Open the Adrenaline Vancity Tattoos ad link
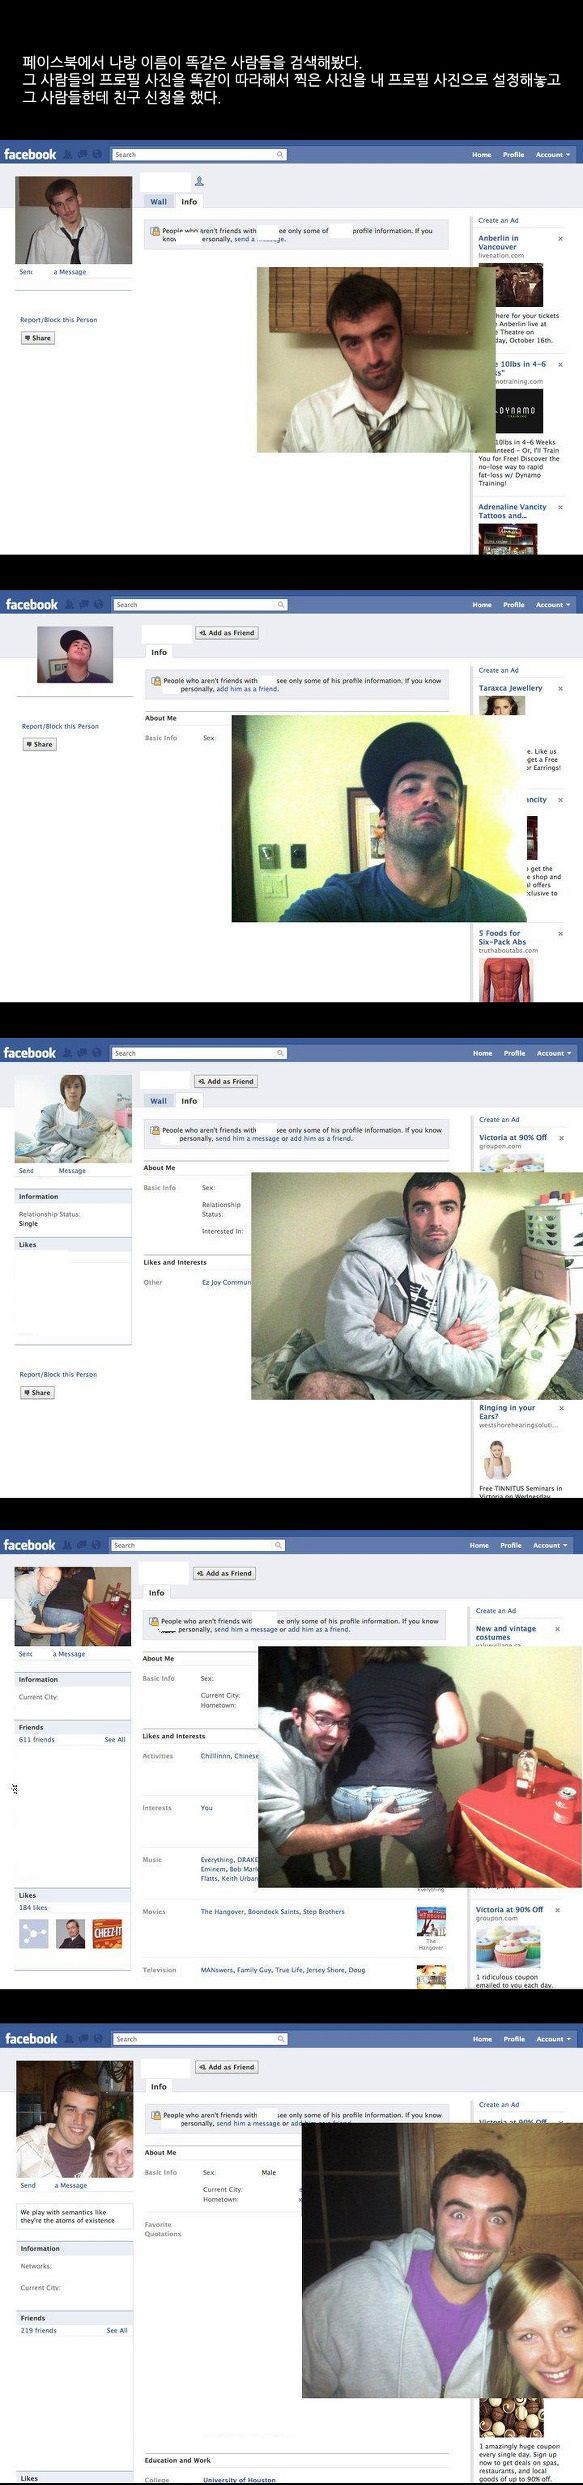583x2485 pixels. click(x=512, y=511)
